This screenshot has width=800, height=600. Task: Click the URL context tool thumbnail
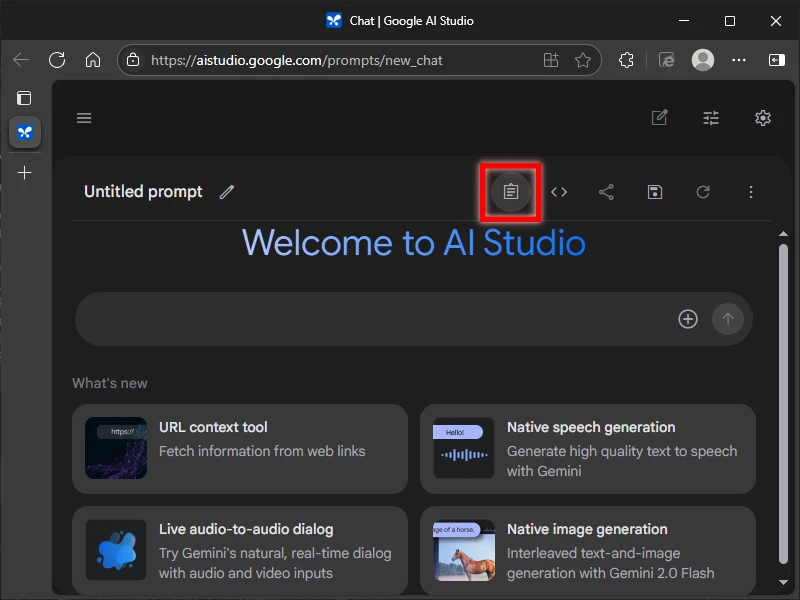pyautogui.click(x=116, y=448)
